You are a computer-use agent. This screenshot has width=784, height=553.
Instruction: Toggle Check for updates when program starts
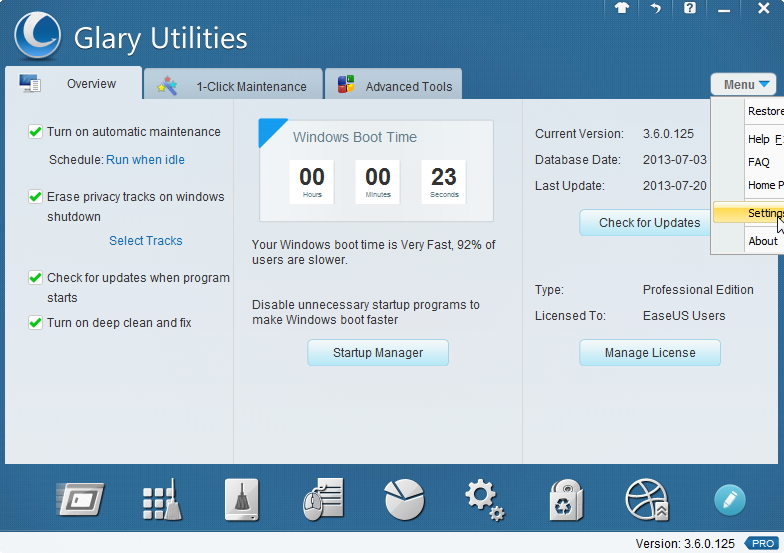pyautogui.click(x=35, y=278)
